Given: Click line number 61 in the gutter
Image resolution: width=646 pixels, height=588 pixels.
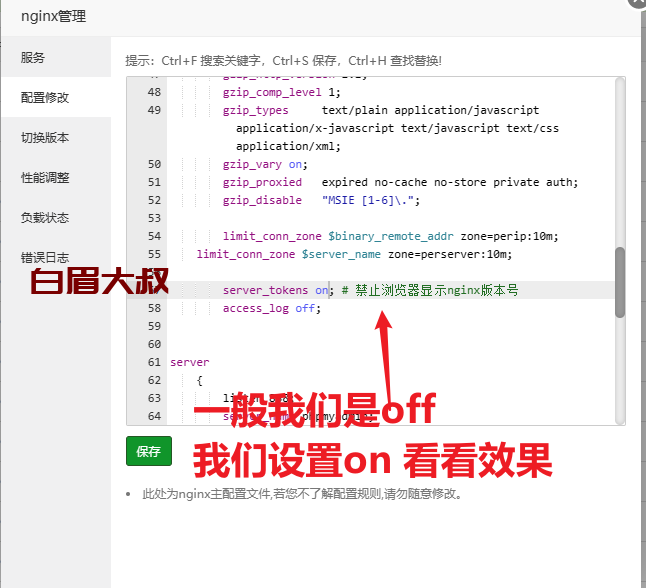Looking at the screenshot, I should (x=154, y=362).
